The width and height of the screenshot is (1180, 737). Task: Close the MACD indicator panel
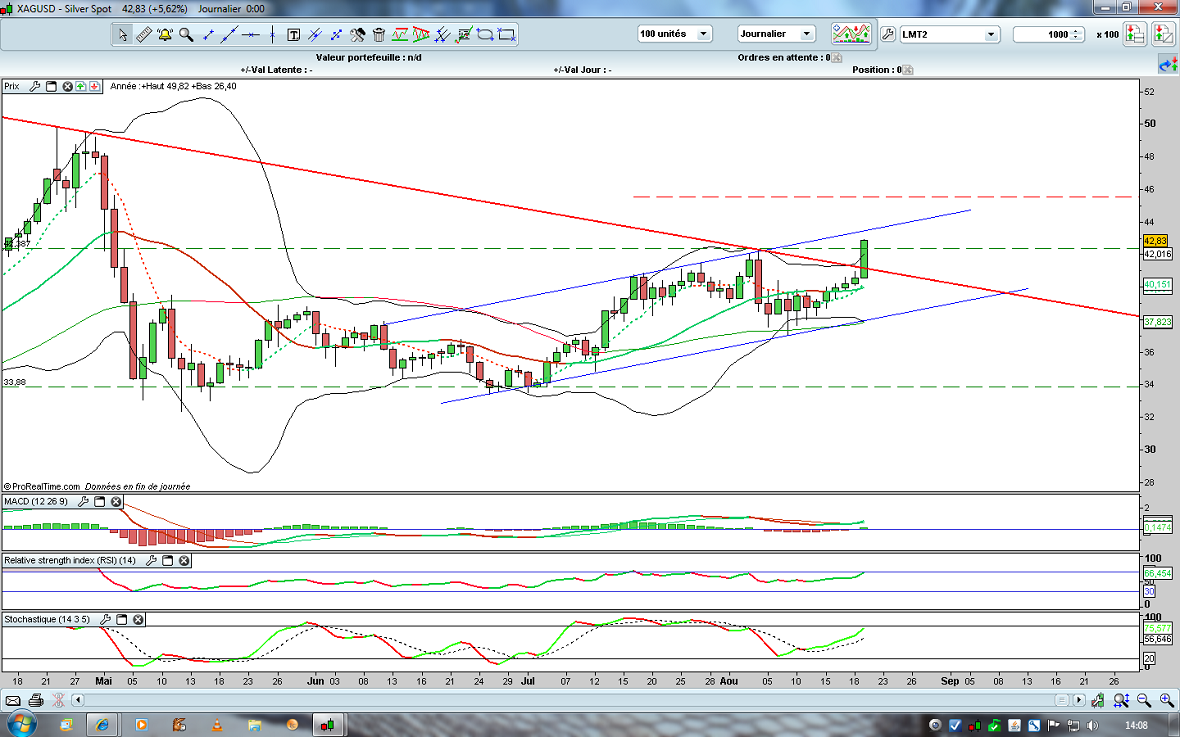(116, 502)
